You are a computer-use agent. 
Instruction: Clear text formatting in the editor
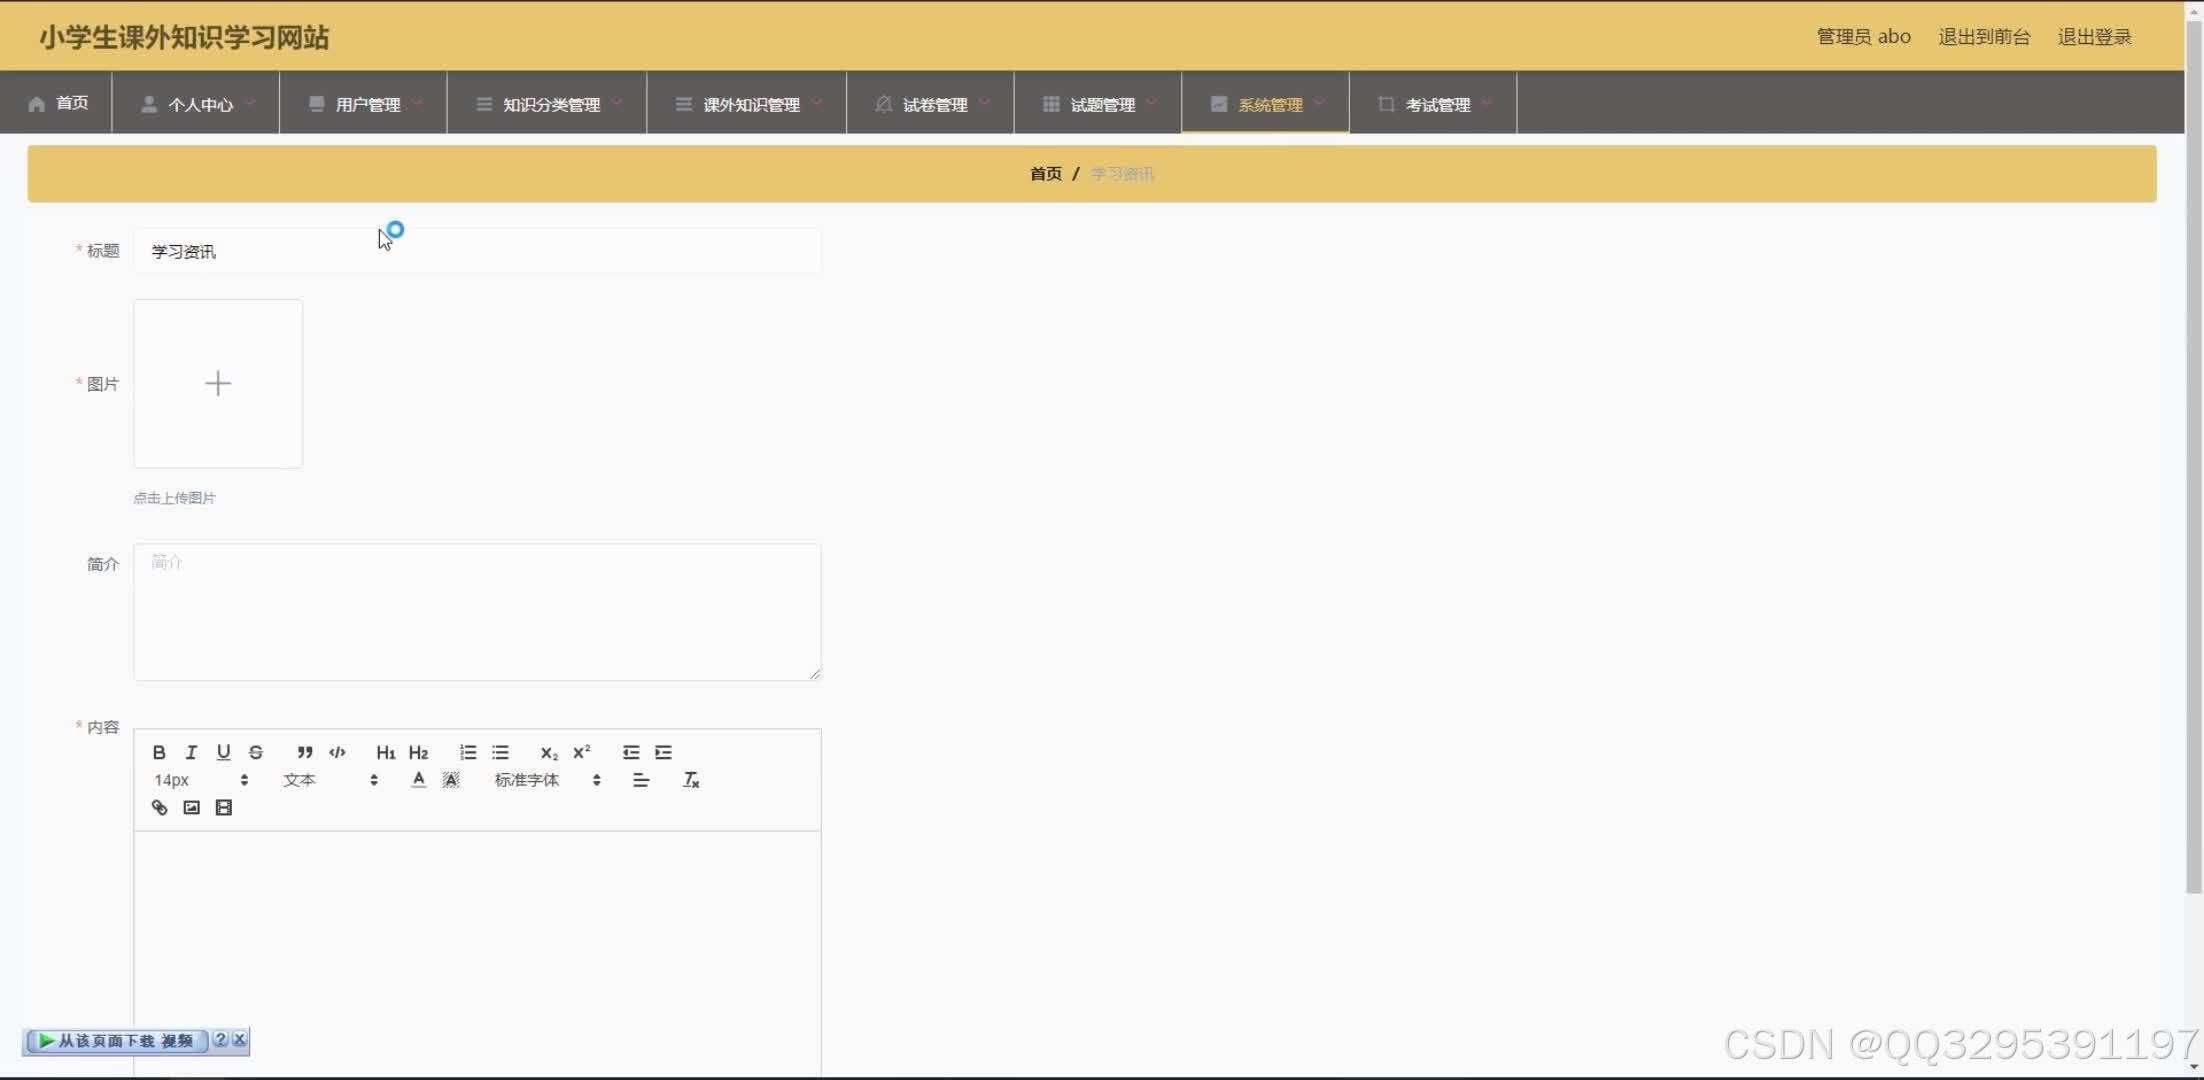(691, 780)
